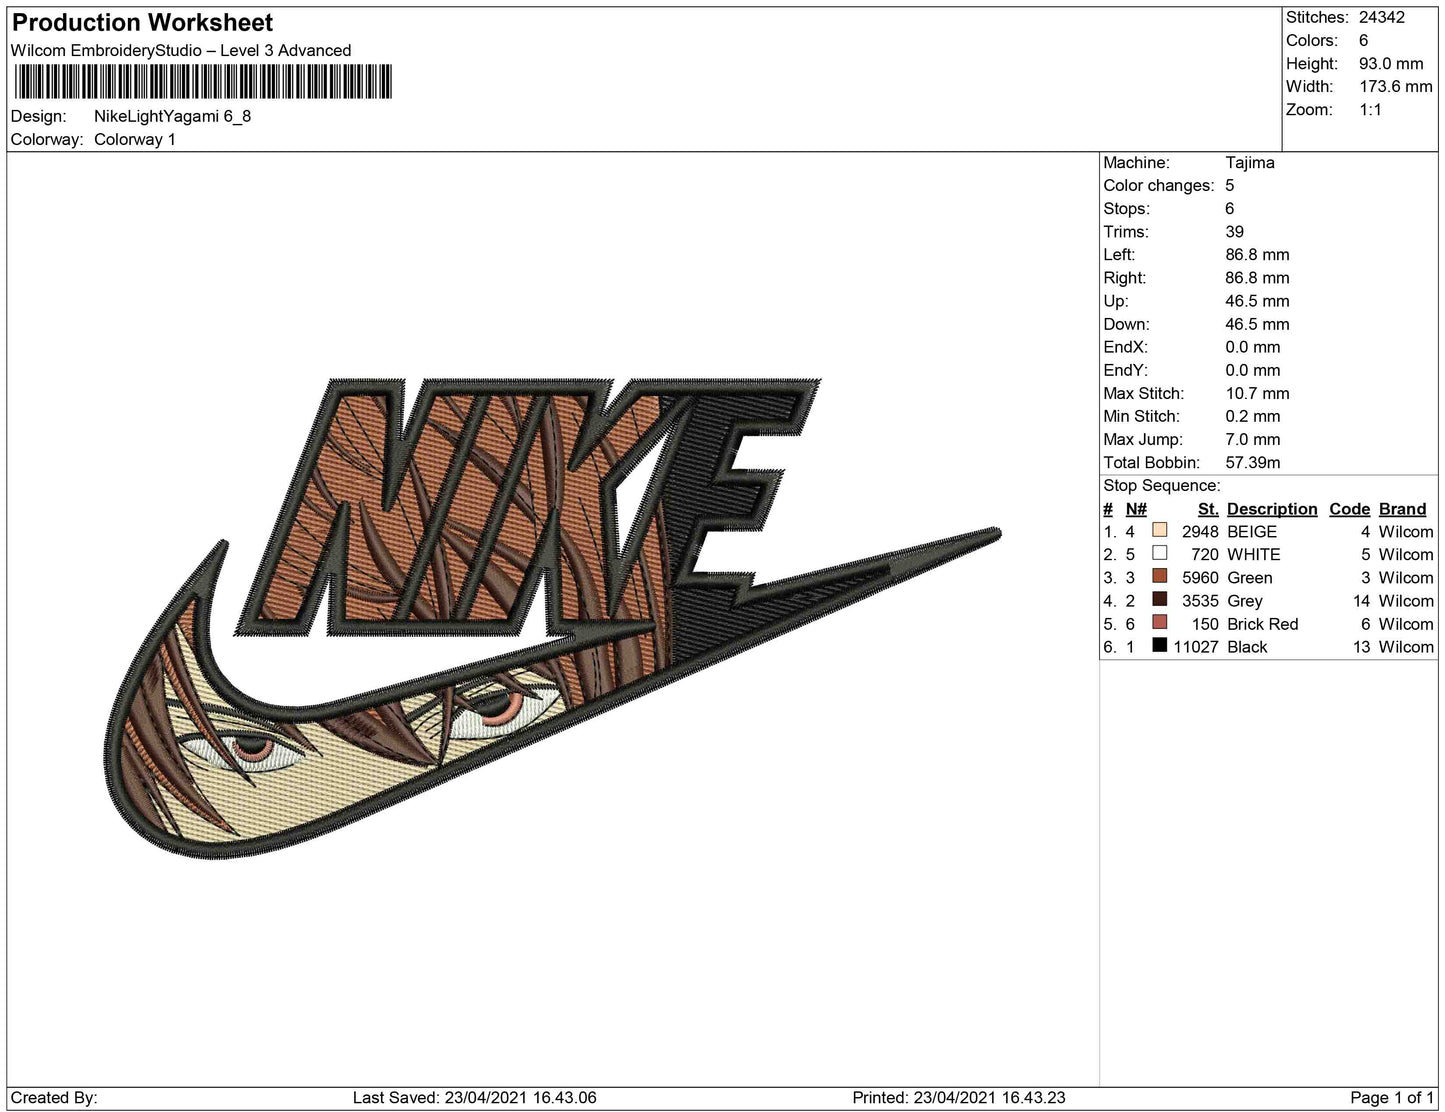Select the "Description" column header
Image resolution: width=1445 pixels, height=1112 pixels.
(1272, 509)
